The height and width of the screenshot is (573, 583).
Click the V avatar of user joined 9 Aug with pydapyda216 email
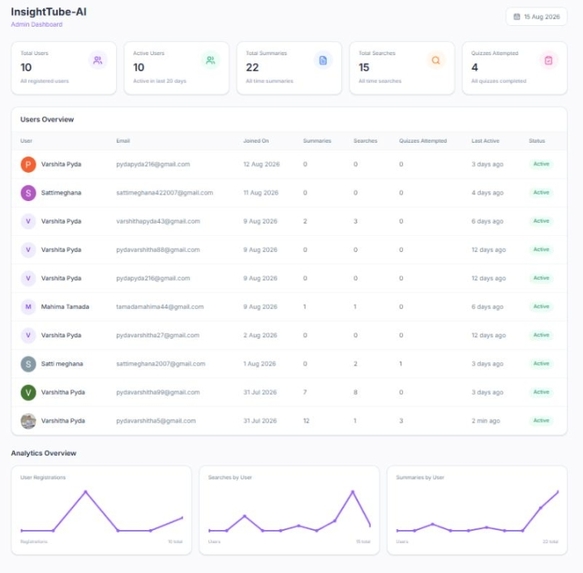point(28,279)
